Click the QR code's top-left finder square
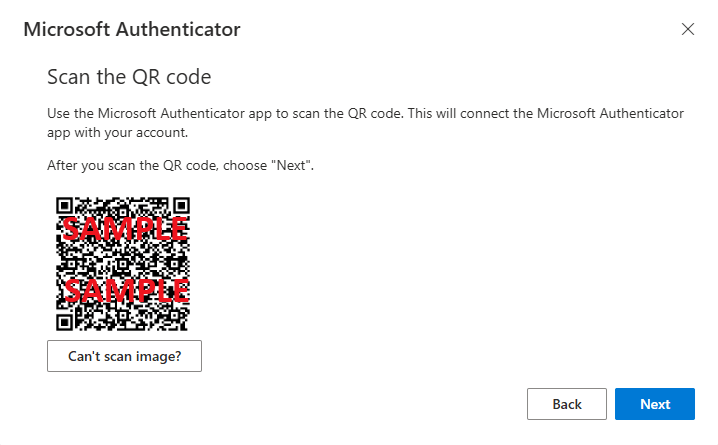This screenshot has height=445, width=718. click(65, 205)
